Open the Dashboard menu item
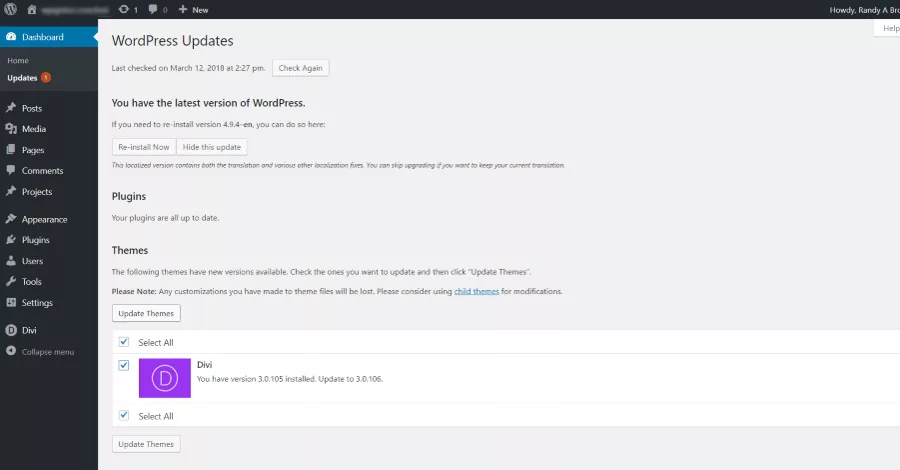The height and width of the screenshot is (470, 900). click(x=49, y=37)
